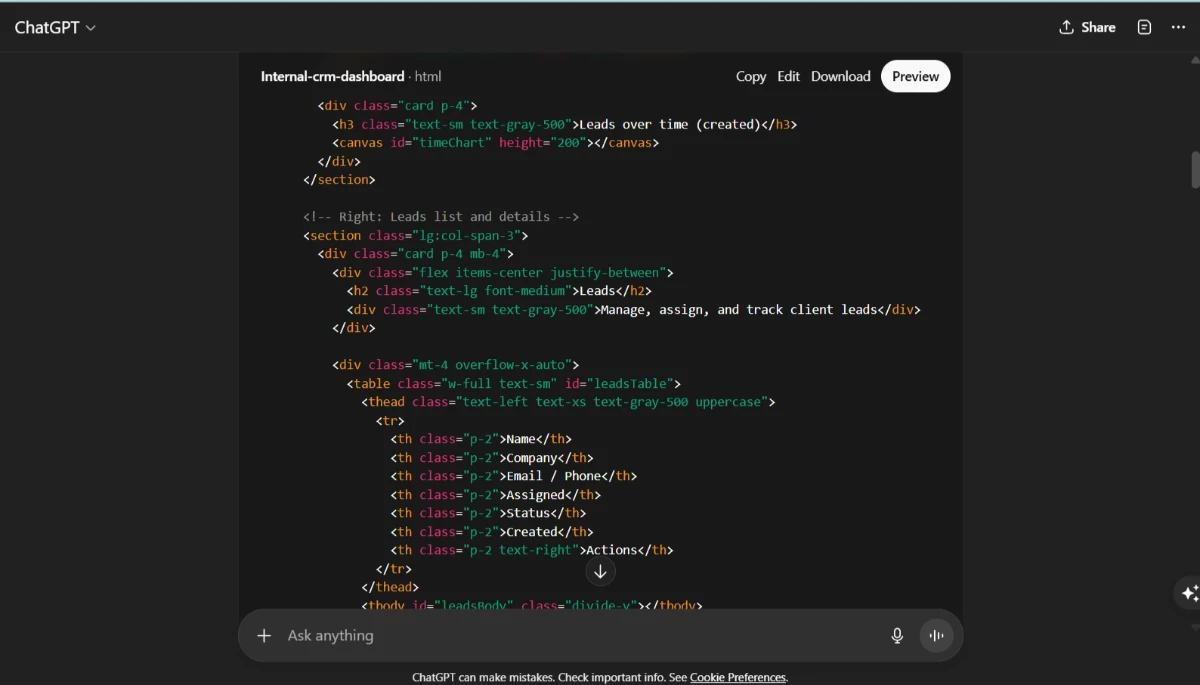Switch to the Preview view
The image size is (1200, 685).
915,76
